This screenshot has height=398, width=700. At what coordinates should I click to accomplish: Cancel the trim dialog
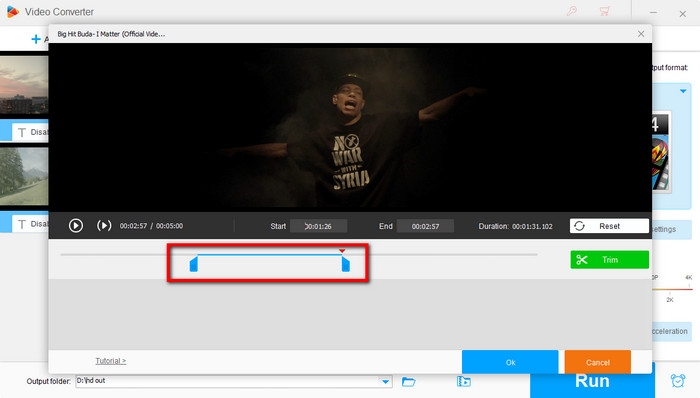coord(597,362)
